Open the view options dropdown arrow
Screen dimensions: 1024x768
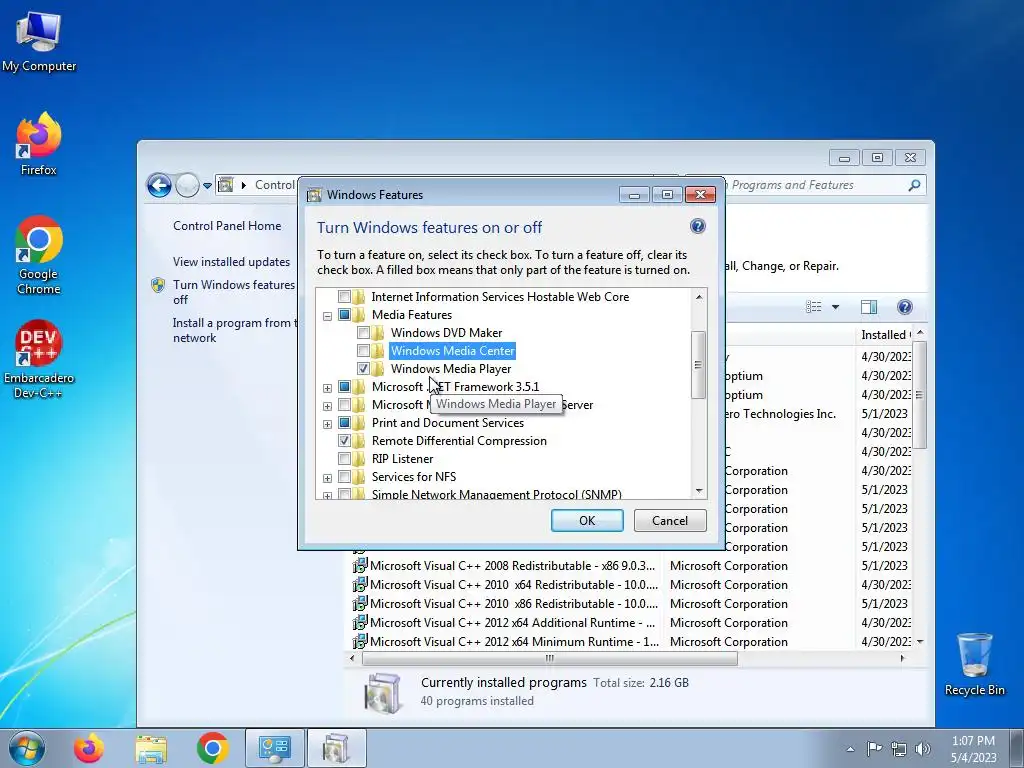tap(835, 307)
